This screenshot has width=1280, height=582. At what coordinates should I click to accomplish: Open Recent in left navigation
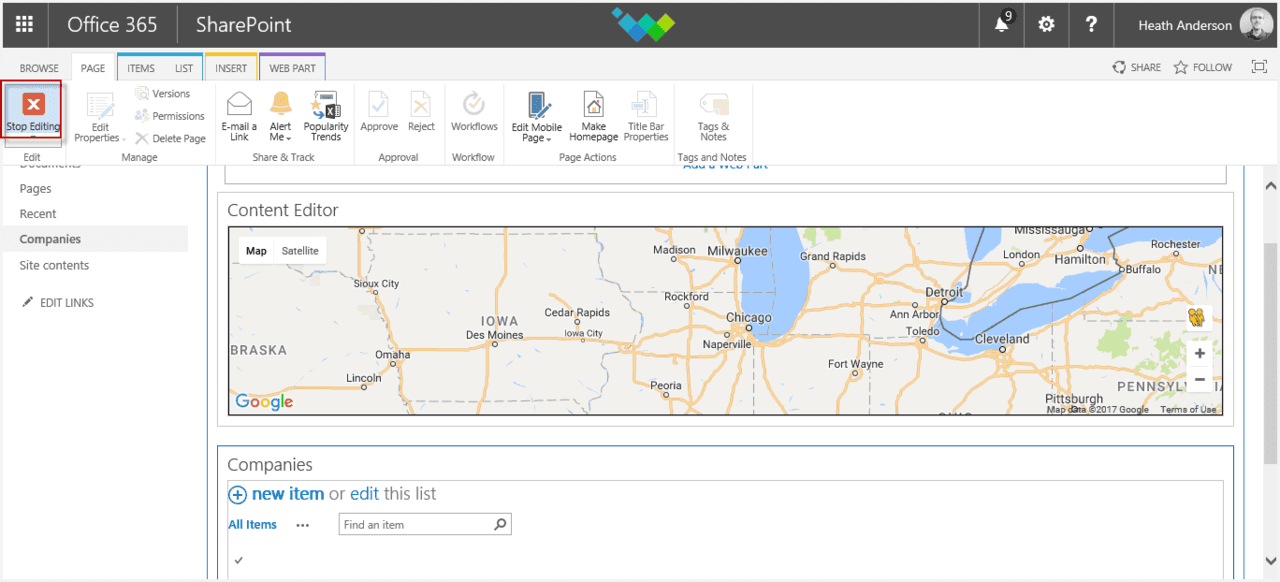38,214
